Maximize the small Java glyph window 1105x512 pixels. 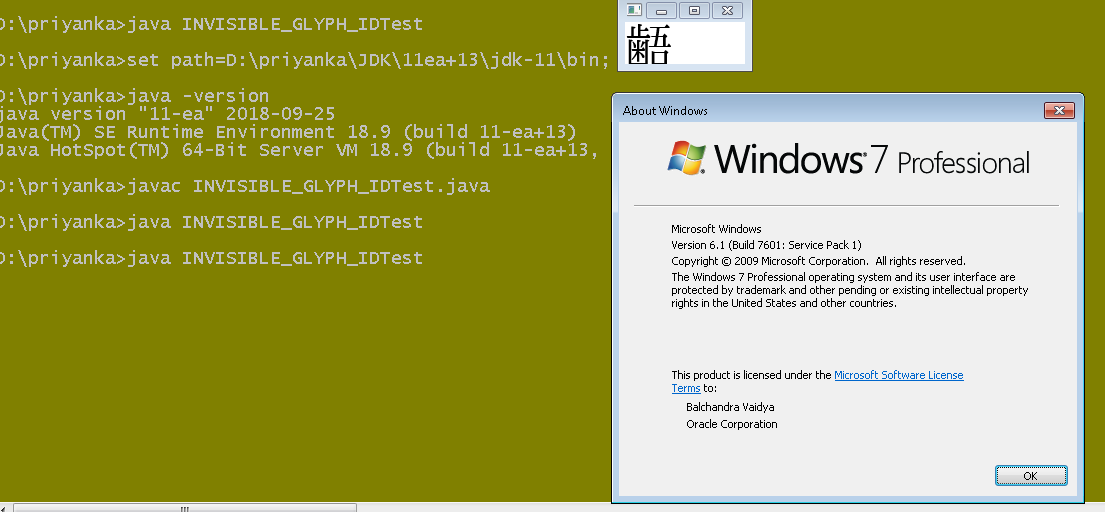click(x=694, y=10)
